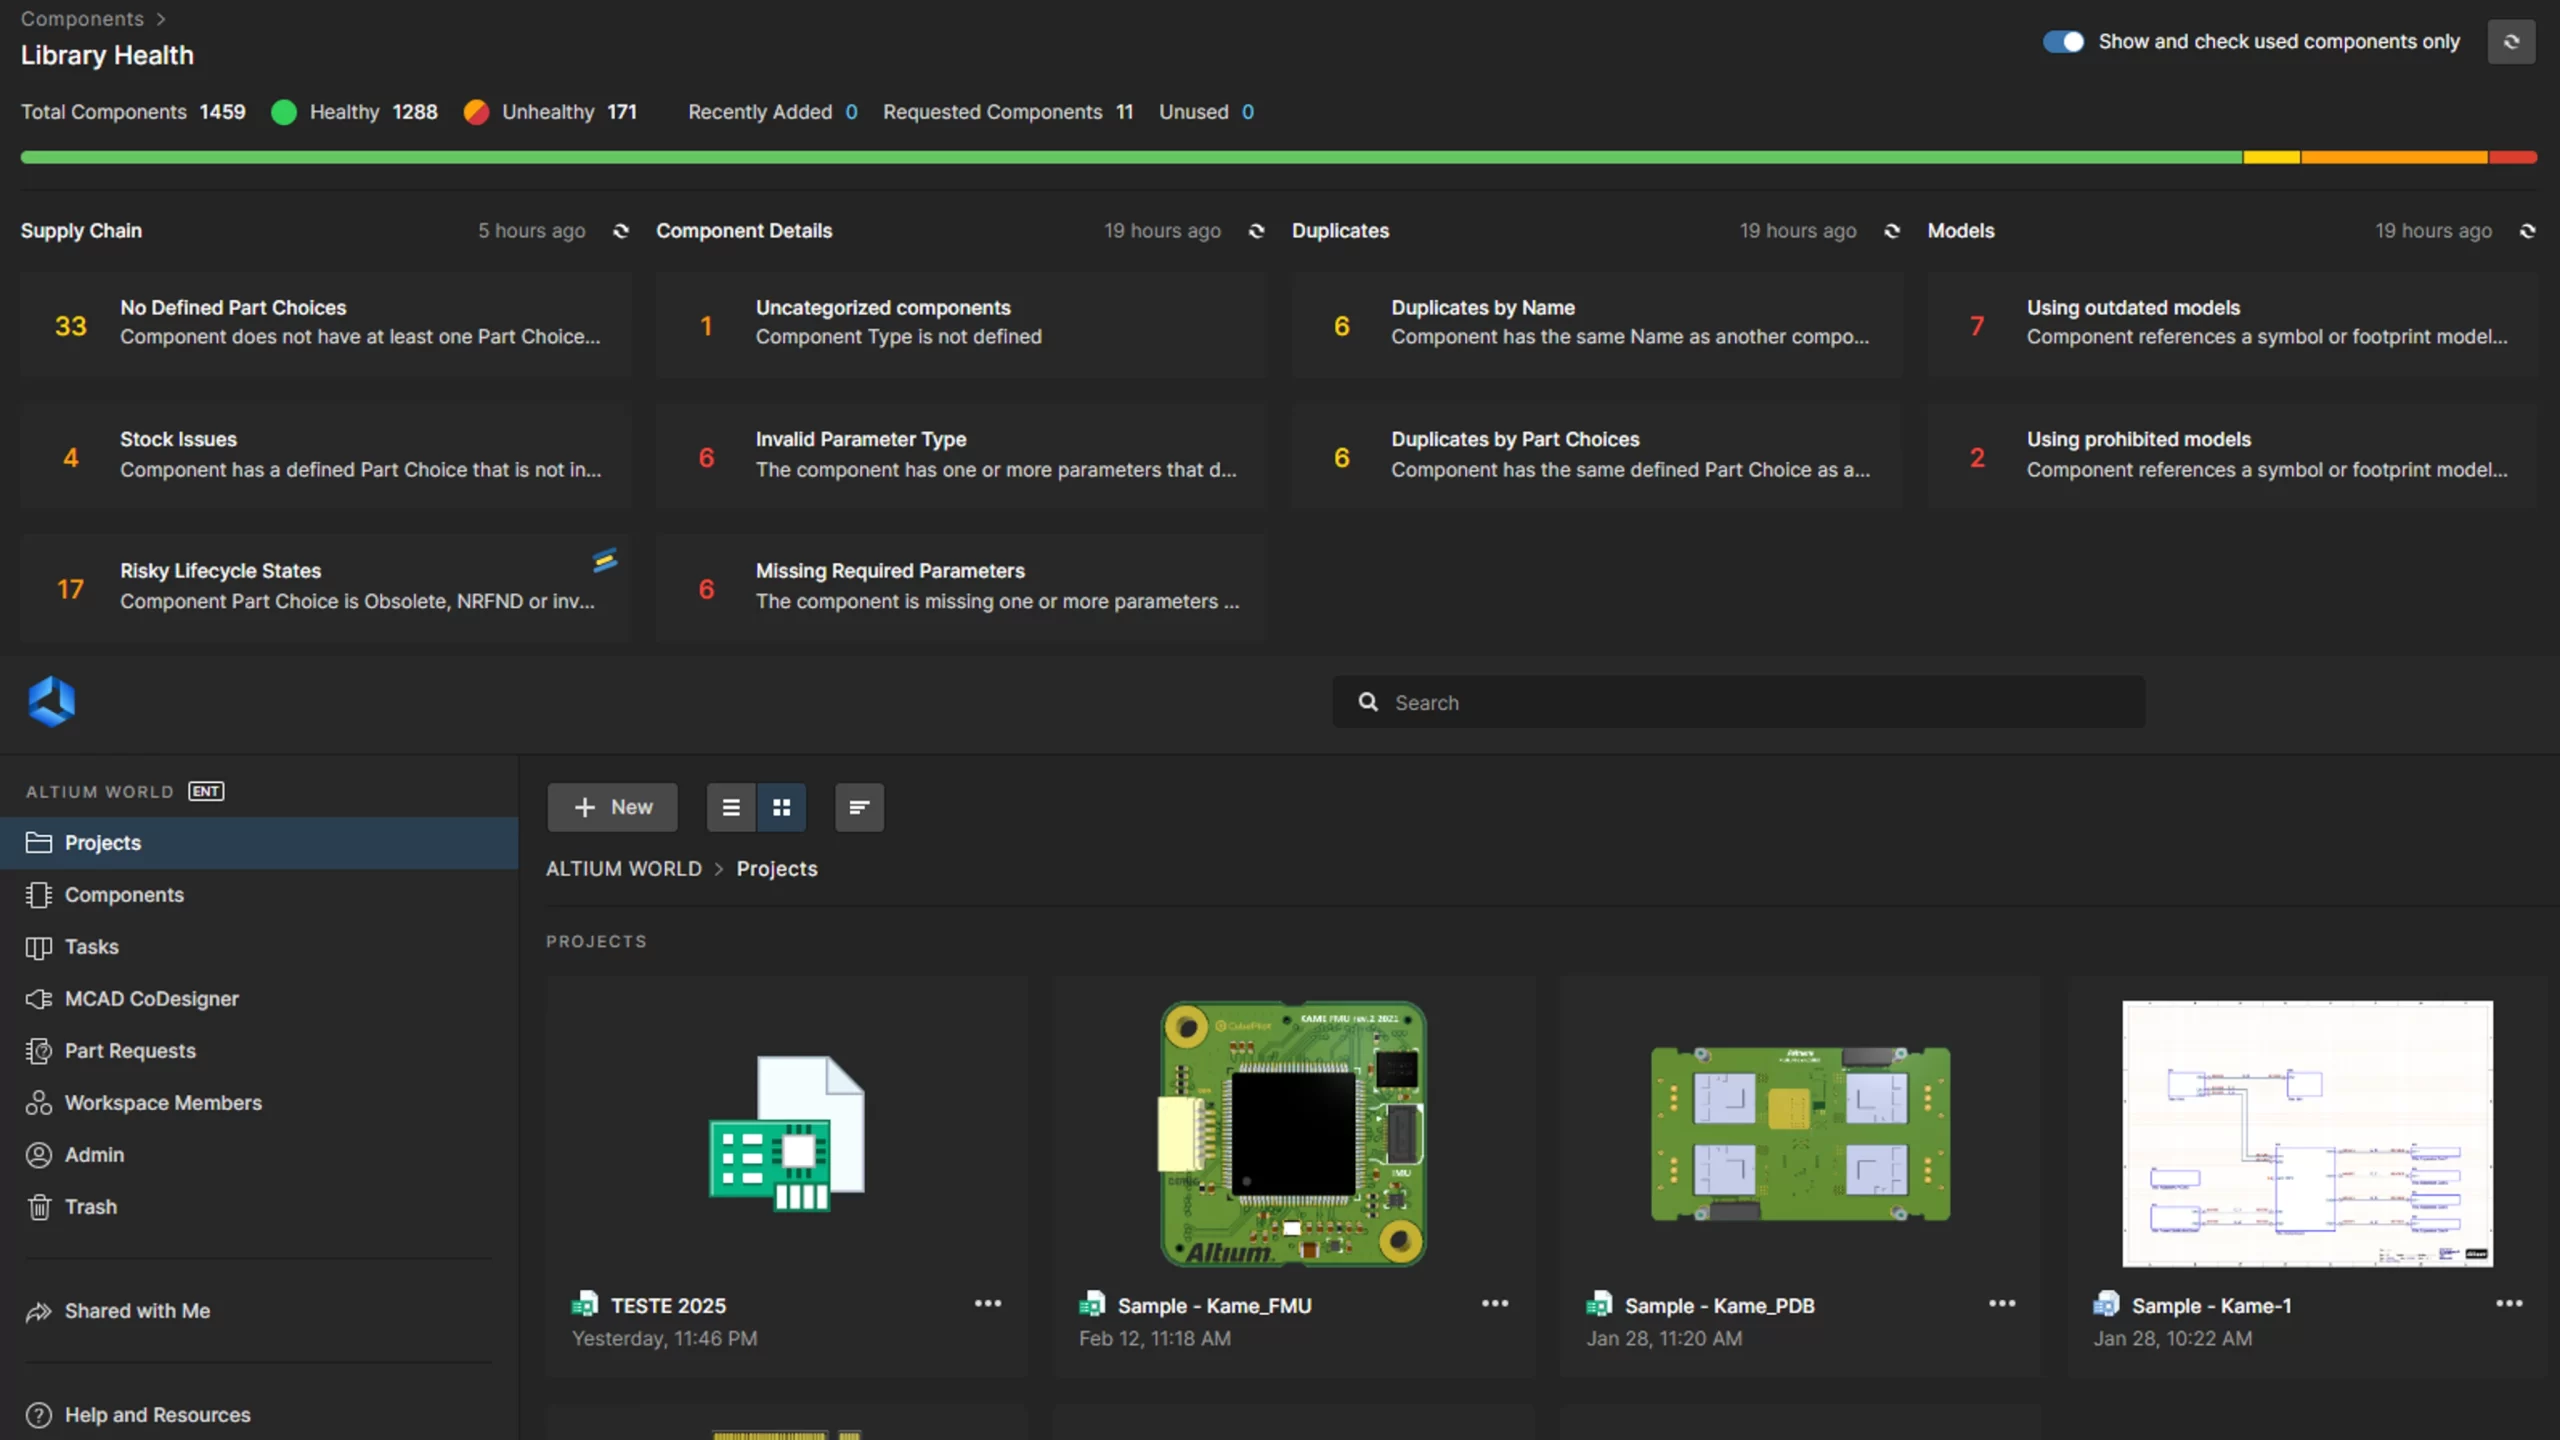Open more options for TESTE 2025
The width and height of the screenshot is (2560, 1440).
[988, 1304]
